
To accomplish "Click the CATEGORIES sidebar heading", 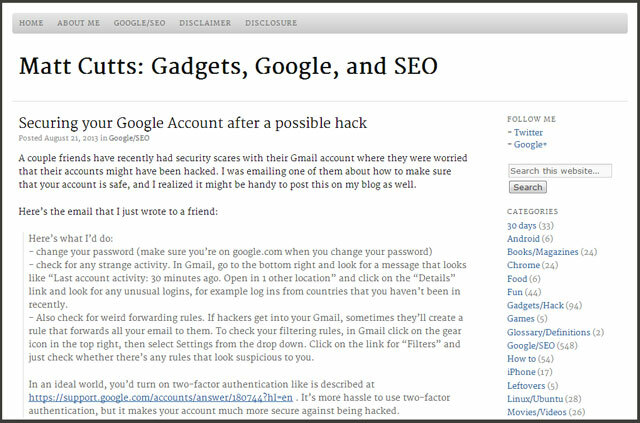I will [x=532, y=212].
